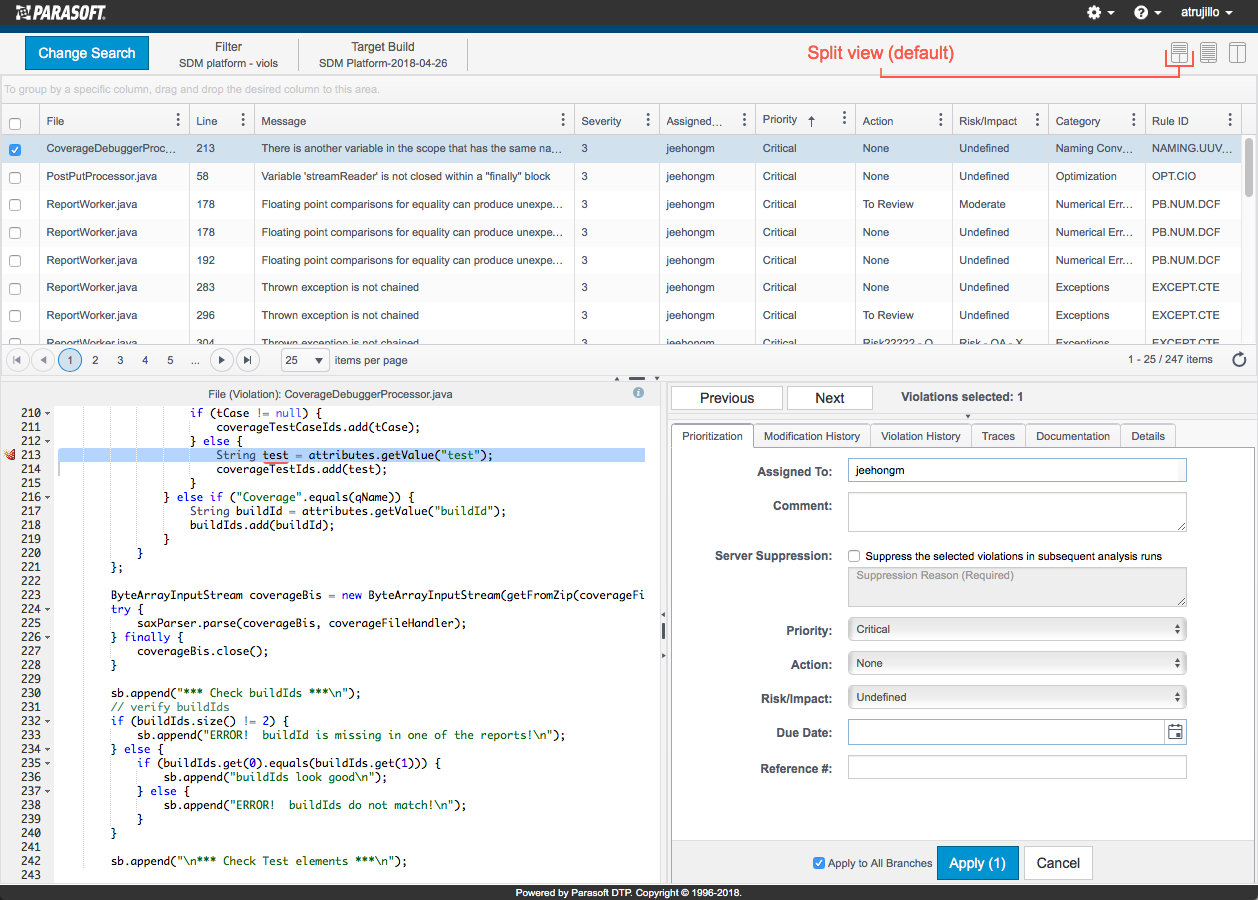Open Filter SDM platform - viols selector
Screen dimensions: 1258x900
[228, 54]
